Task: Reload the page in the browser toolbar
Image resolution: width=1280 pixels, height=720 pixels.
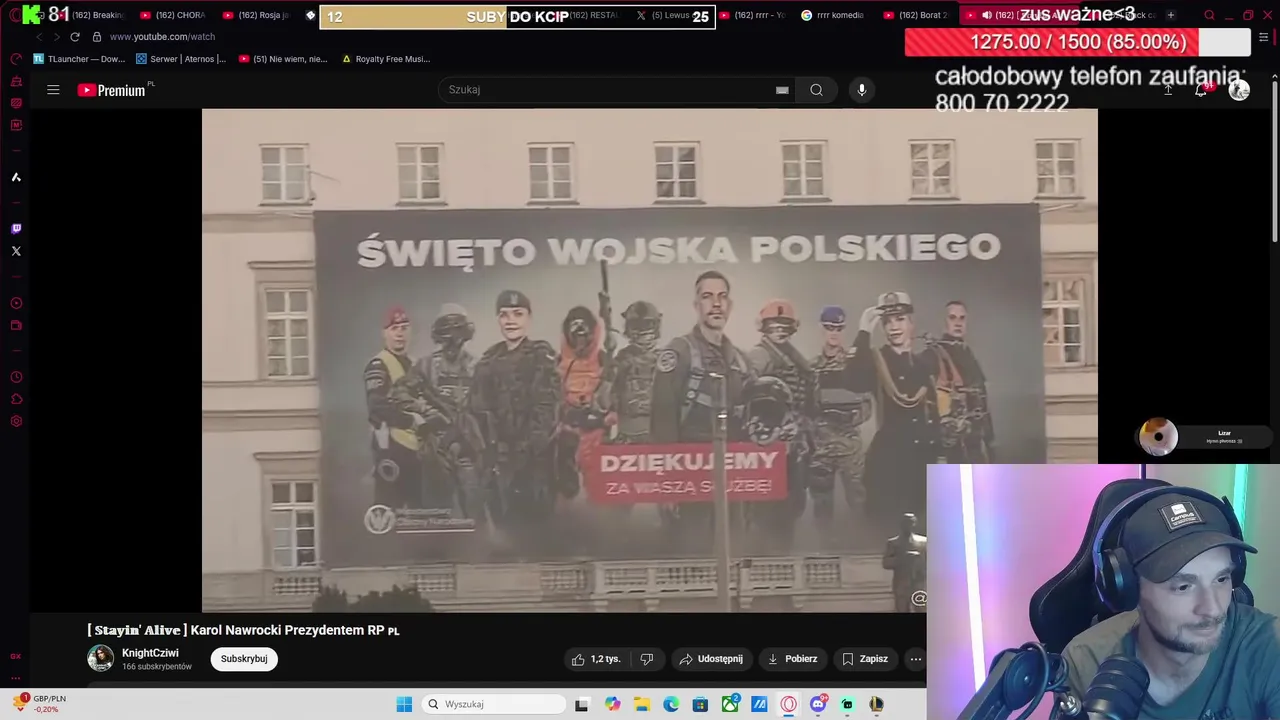Action: [x=74, y=36]
